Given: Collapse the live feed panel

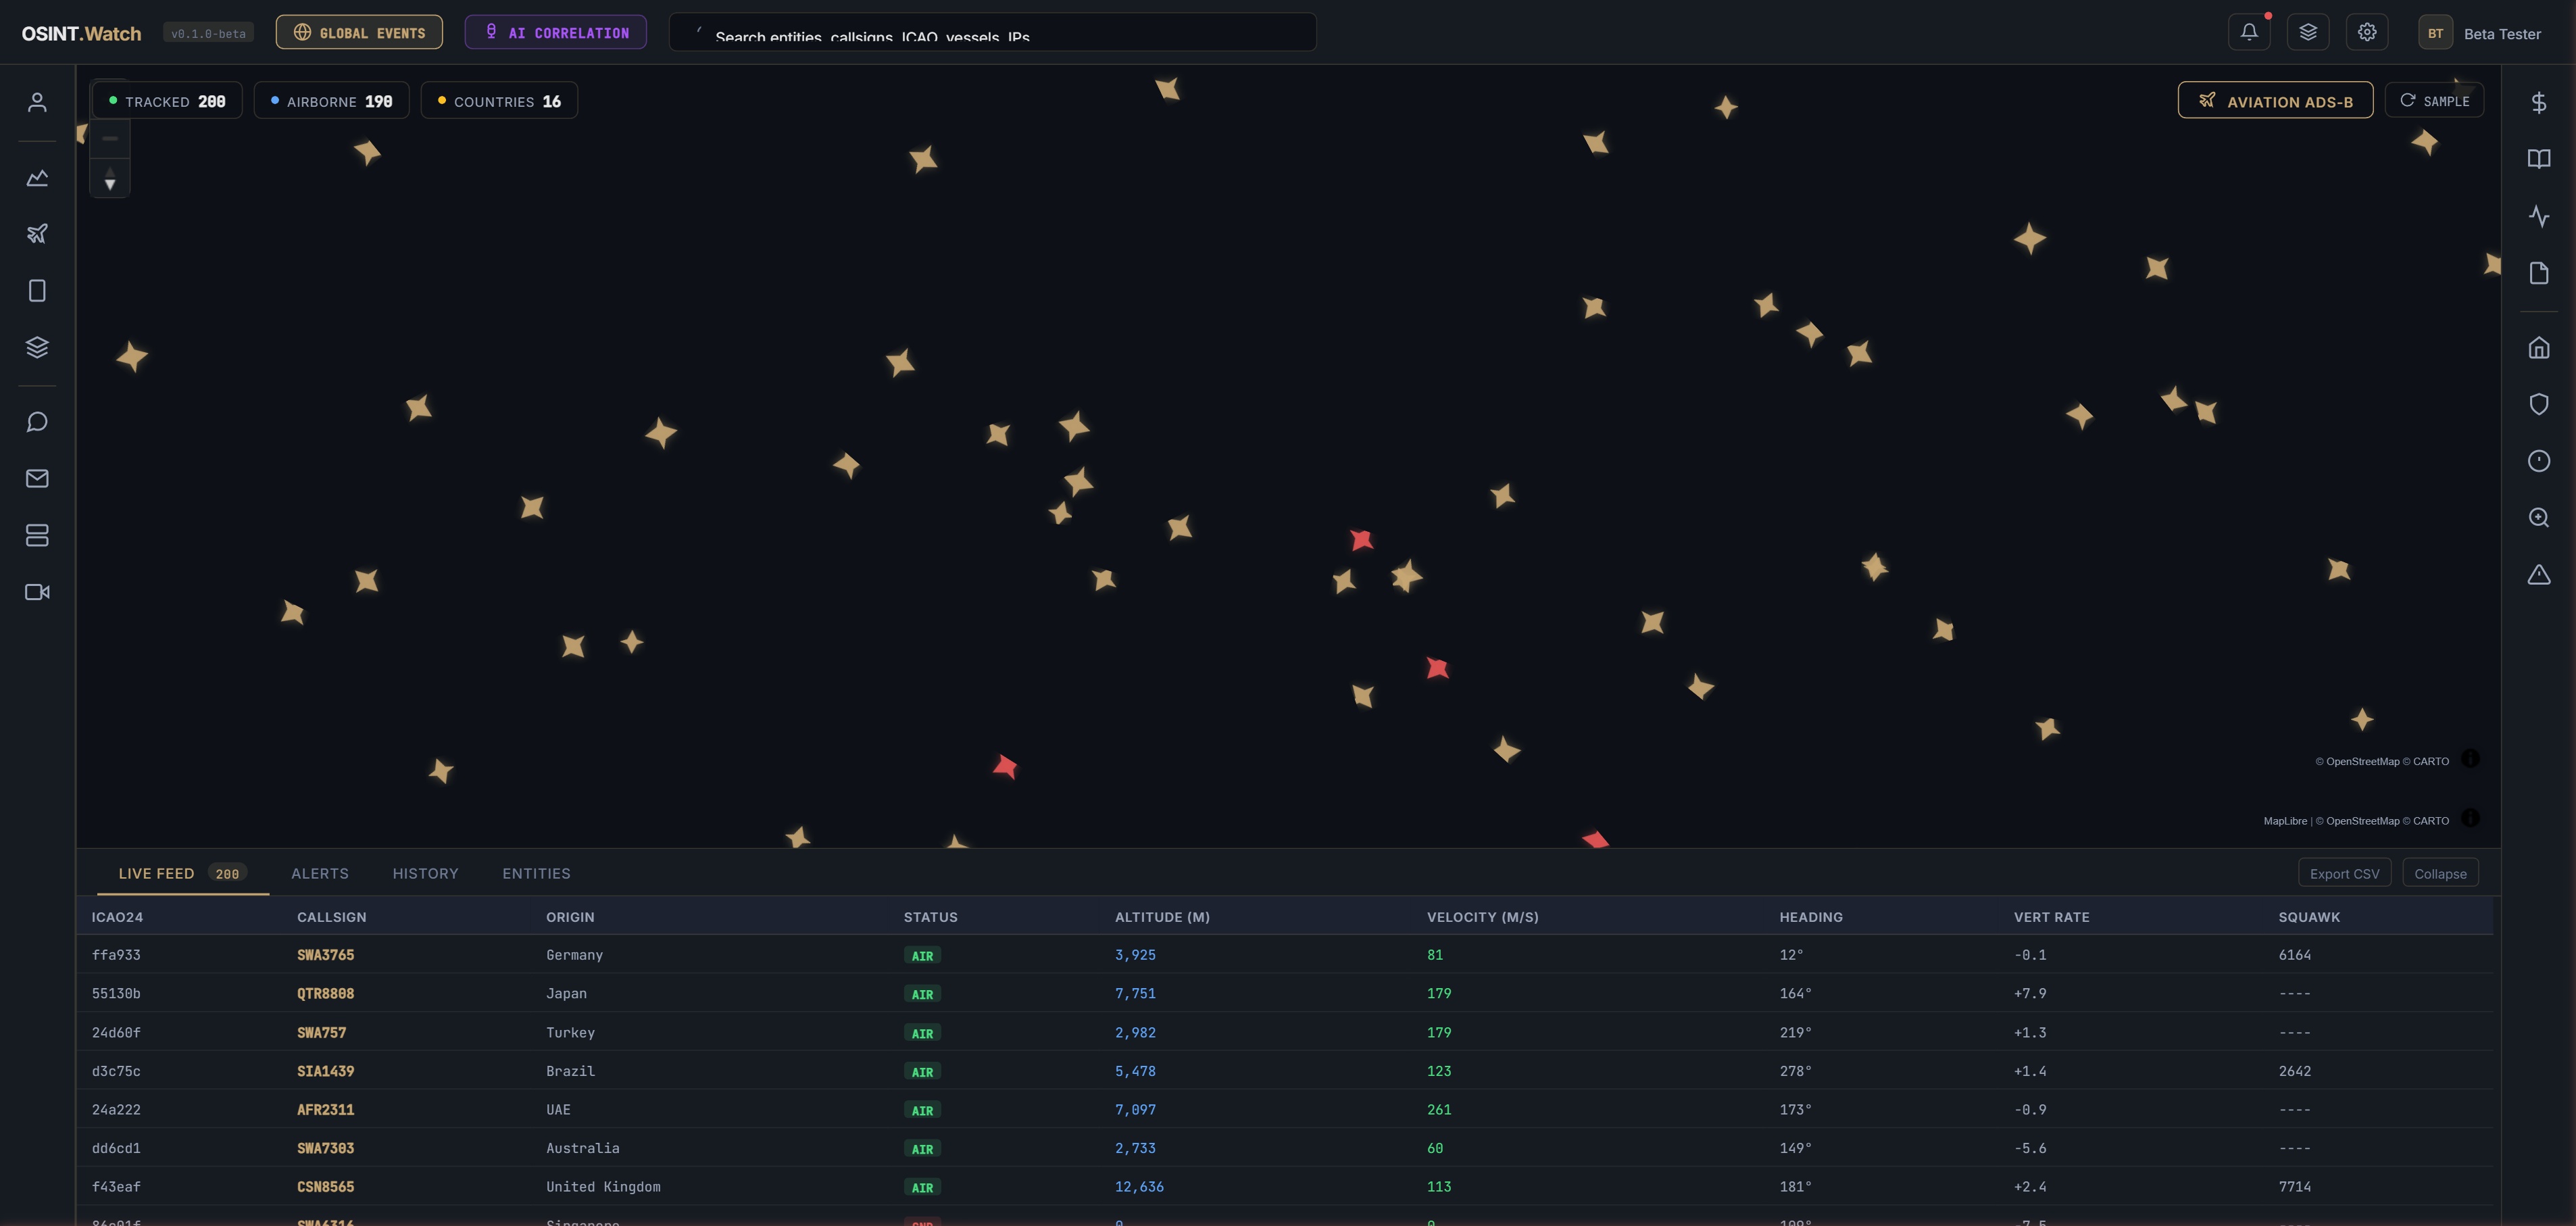Looking at the screenshot, I should pyautogui.click(x=2440, y=872).
